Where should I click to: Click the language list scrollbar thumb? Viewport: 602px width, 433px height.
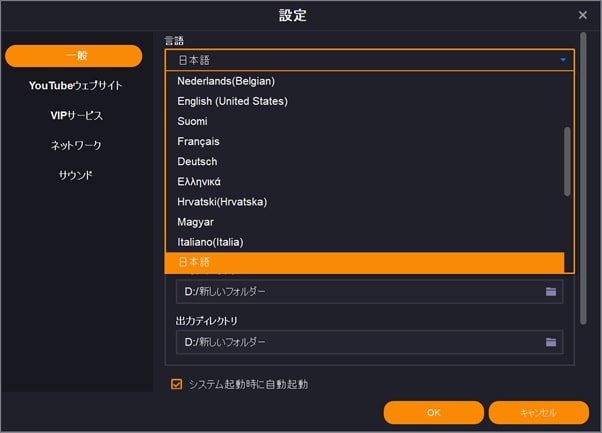click(567, 161)
